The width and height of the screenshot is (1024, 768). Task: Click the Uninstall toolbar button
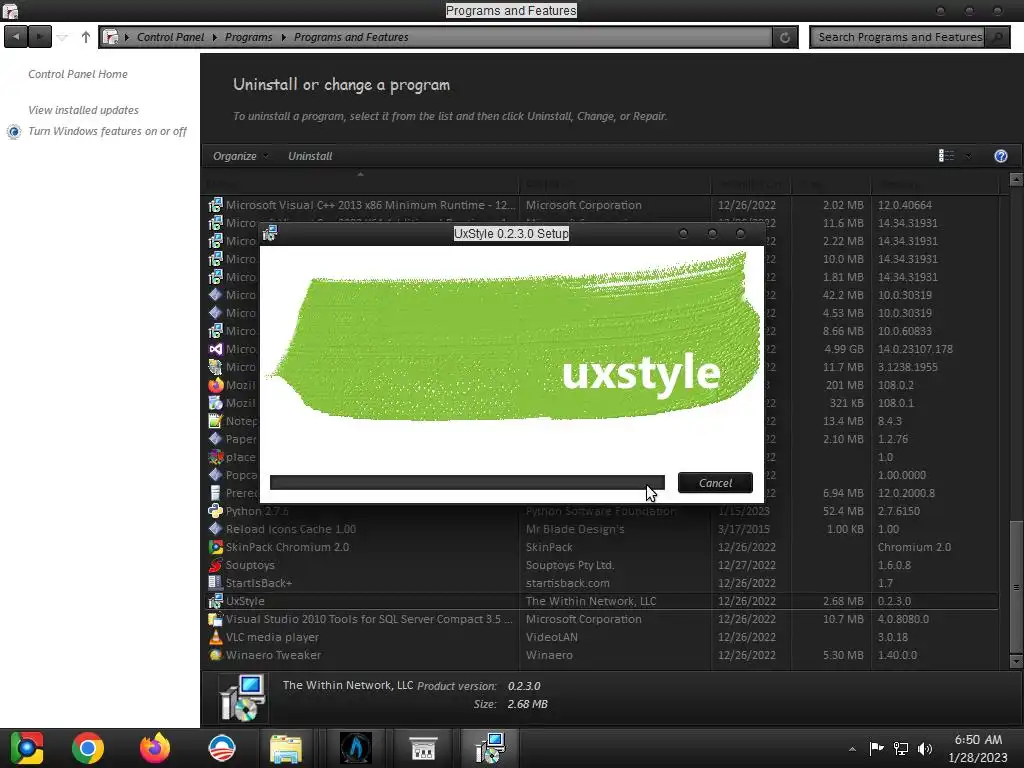pyautogui.click(x=310, y=156)
